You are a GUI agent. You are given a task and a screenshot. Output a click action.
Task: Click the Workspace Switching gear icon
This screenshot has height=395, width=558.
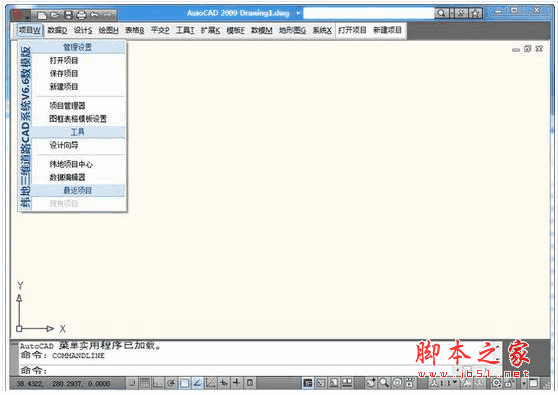pyautogui.click(x=496, y=383)
